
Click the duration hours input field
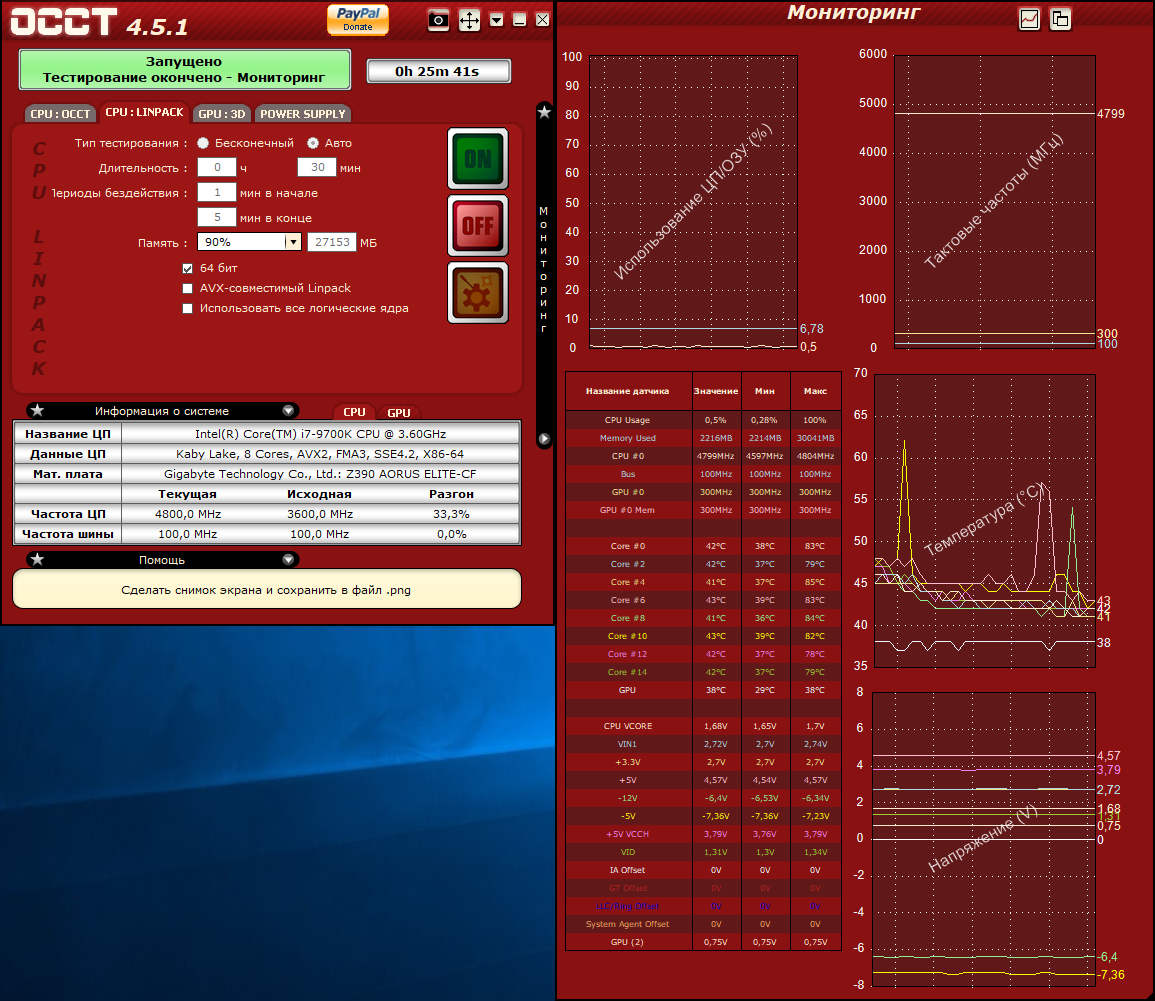click(x=217, y=167)
